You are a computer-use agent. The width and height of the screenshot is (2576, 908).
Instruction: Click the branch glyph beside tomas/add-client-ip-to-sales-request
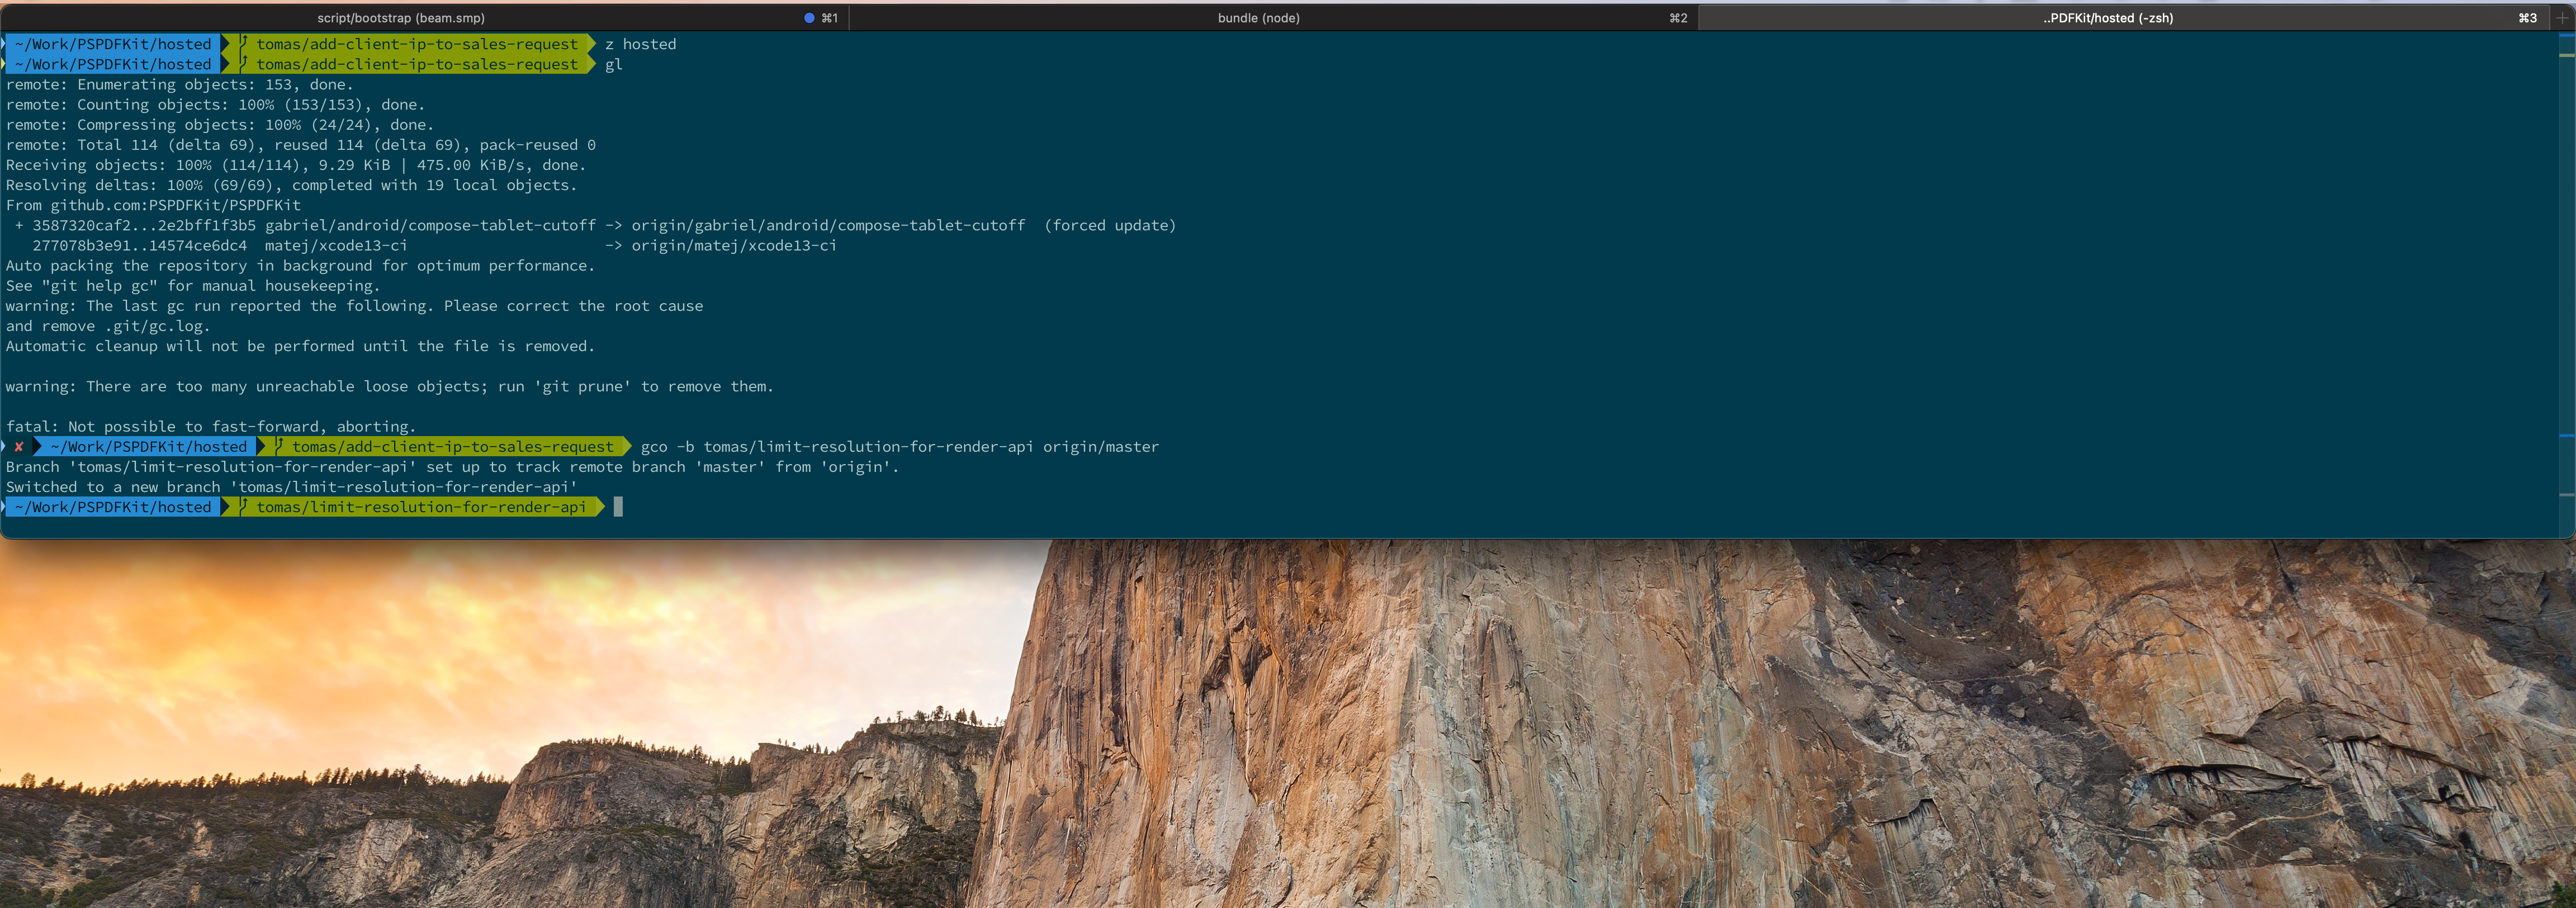pos(243,44)
